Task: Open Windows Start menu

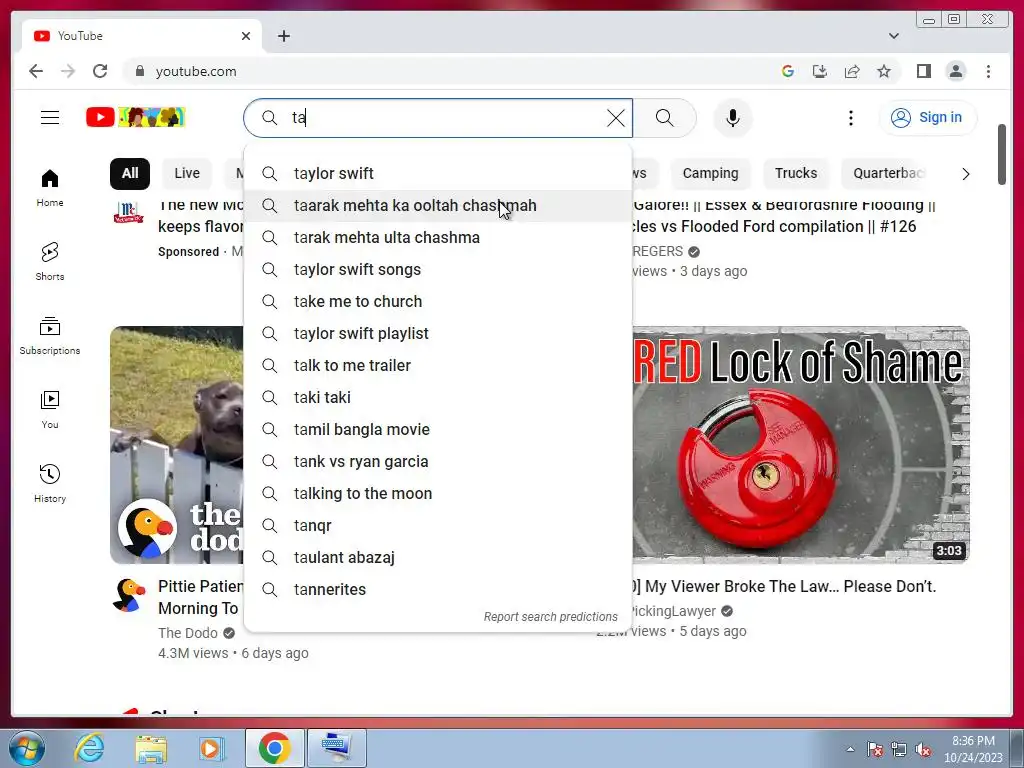Action: pos(27,748)
